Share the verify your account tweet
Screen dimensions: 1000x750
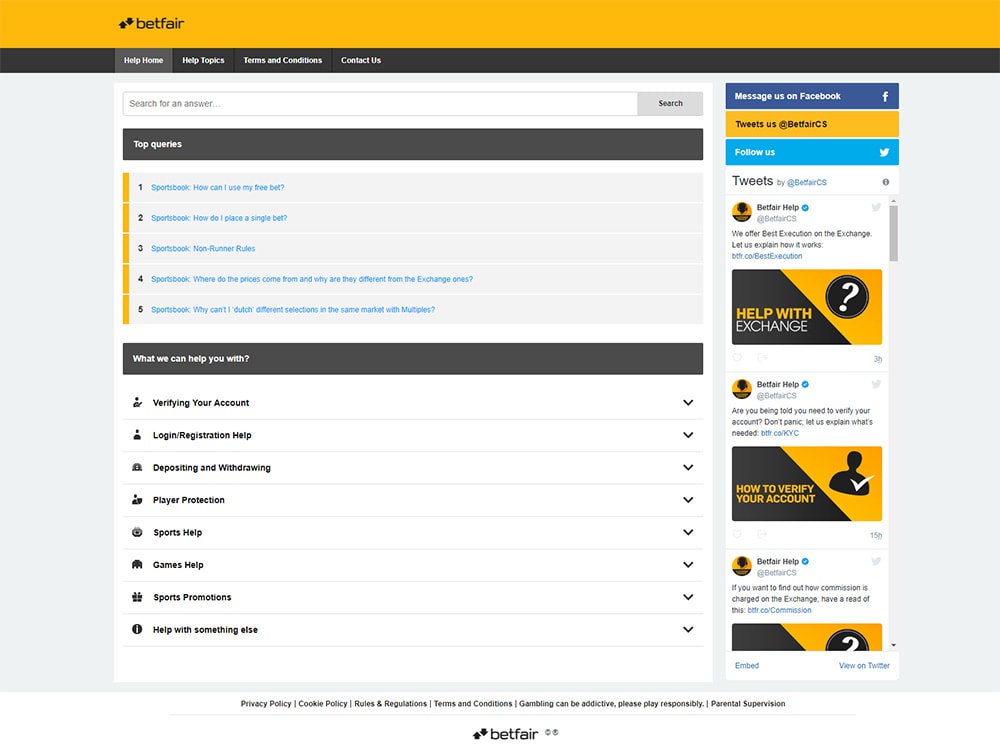click(761, 534)
